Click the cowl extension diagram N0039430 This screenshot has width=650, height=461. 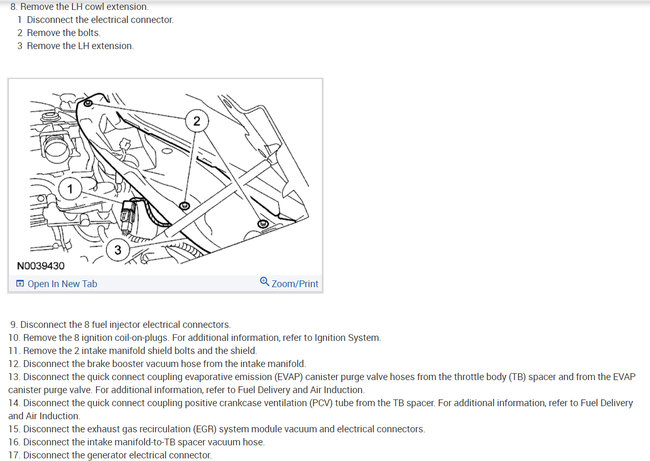point(165,177)
